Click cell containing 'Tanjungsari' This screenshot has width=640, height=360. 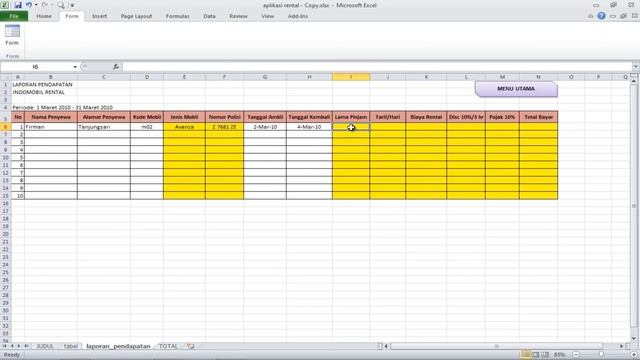[104, 127]
